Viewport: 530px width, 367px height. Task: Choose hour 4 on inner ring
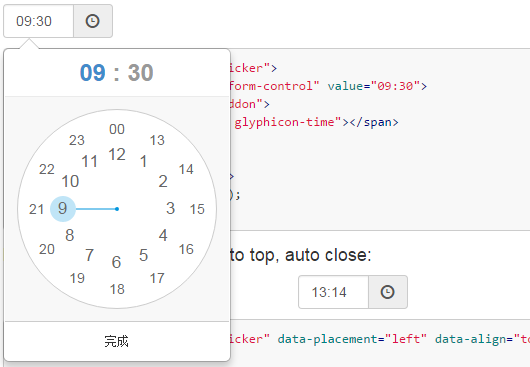tap(163, 235)
